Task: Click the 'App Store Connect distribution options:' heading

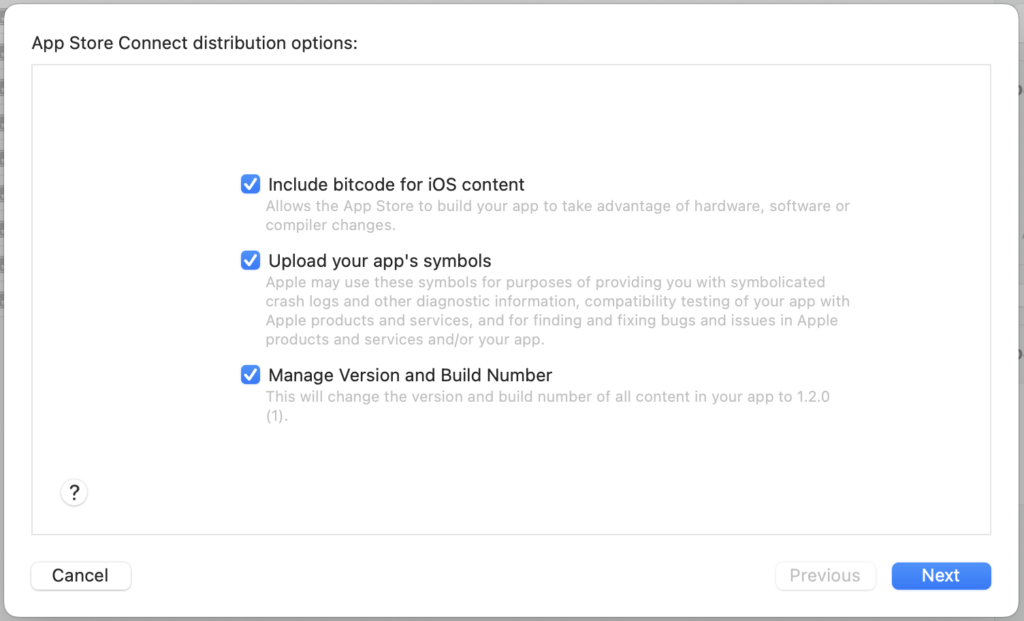Action: (195, 43)
